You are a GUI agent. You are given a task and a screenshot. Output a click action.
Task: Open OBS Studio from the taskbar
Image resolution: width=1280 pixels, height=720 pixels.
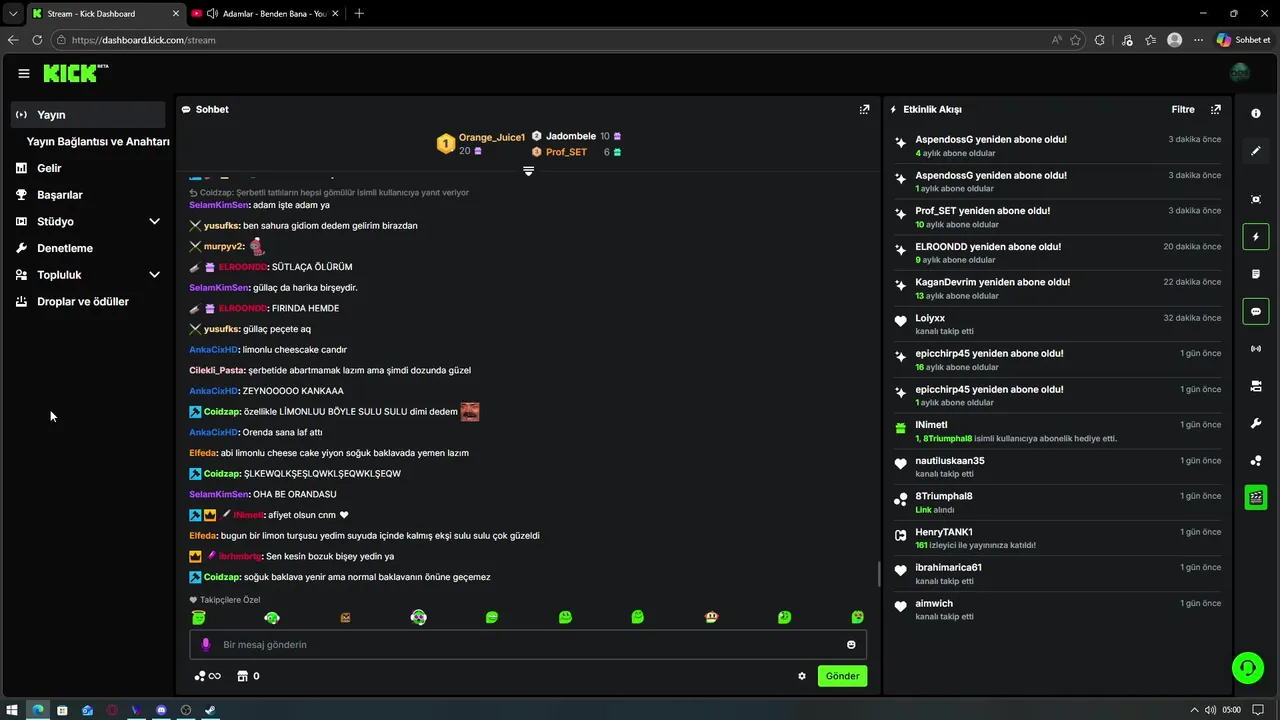(185, 710)
